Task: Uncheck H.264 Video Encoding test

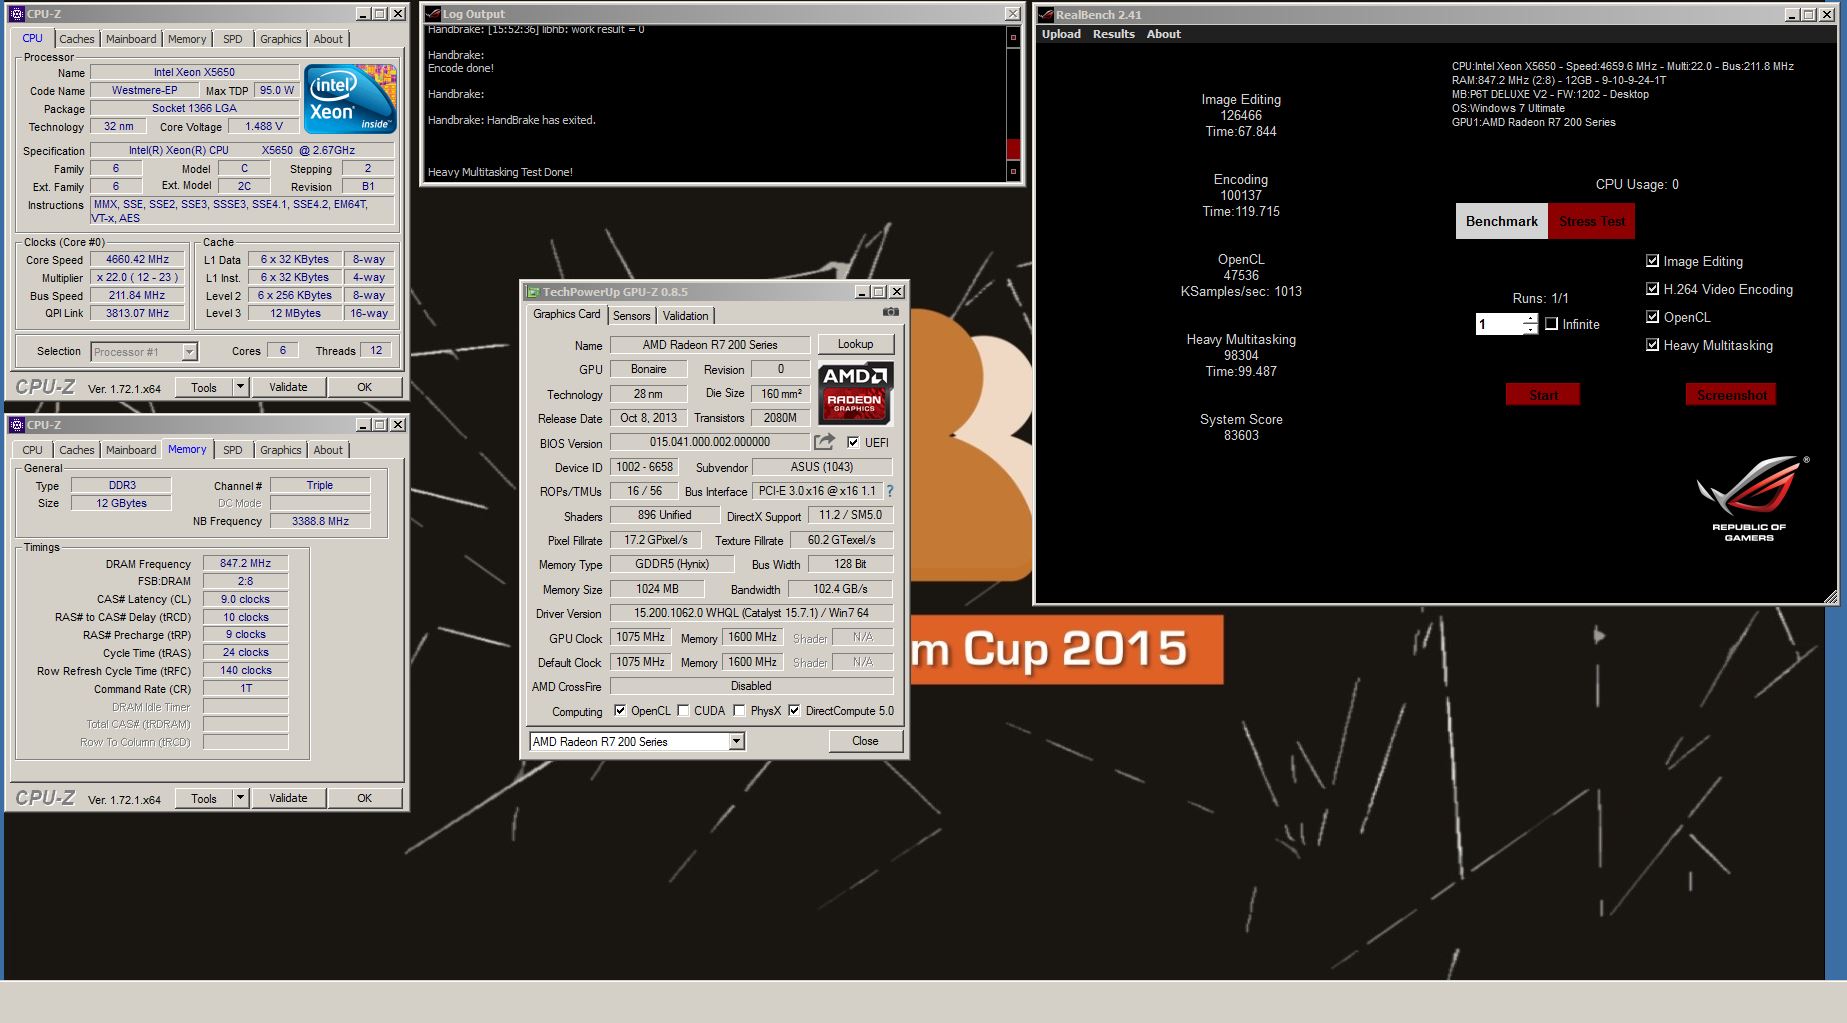Action: pos(1652,289)
